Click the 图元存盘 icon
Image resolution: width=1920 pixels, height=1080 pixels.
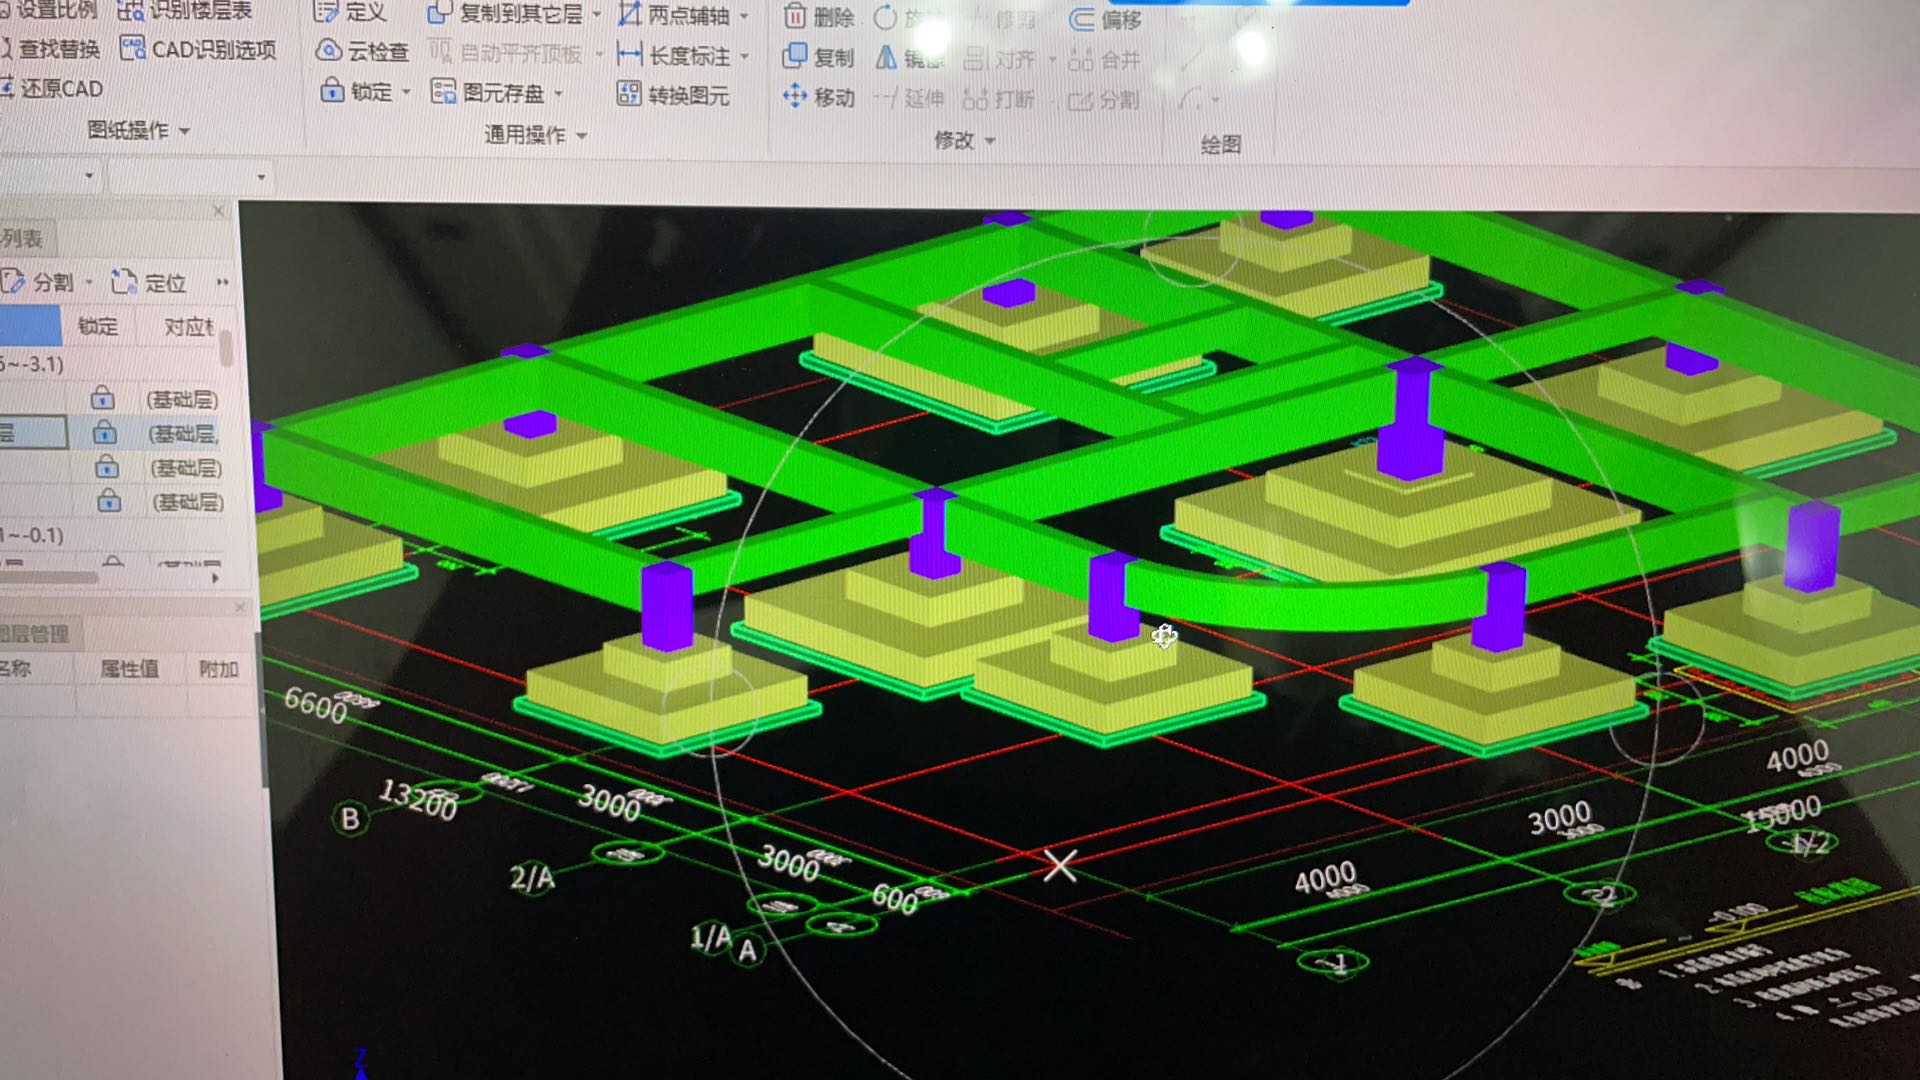[443, 92]
